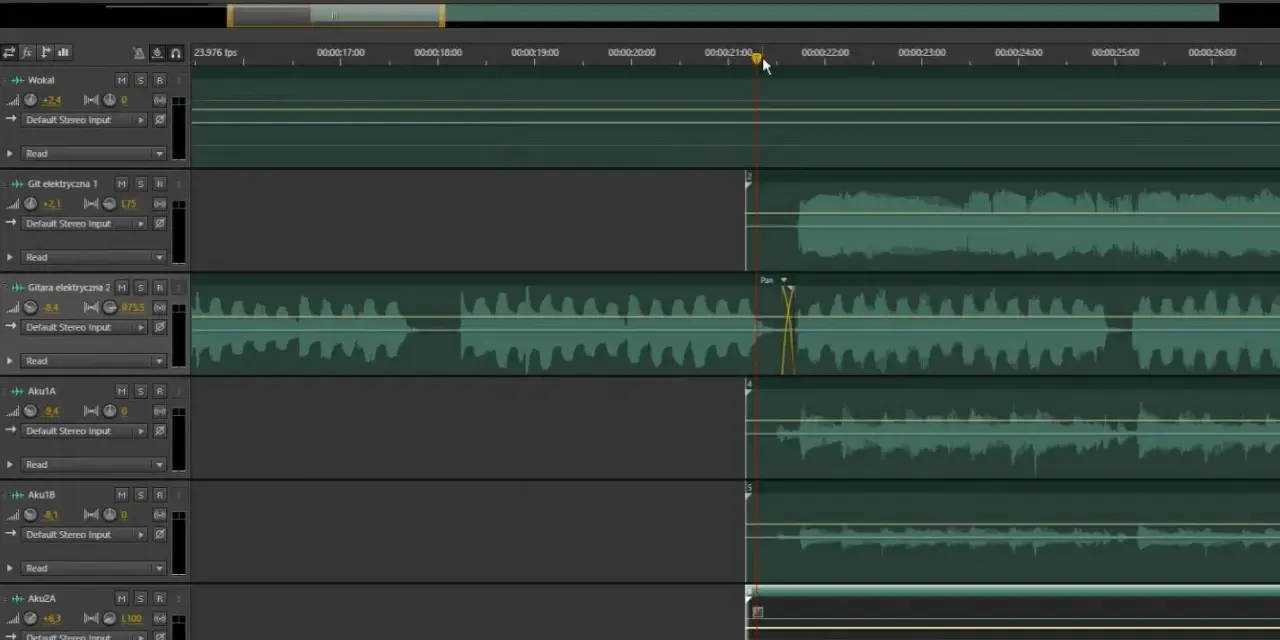Open the Pan envelope dropdown on the Gitara elektryczna 2 clip
Image resolution: width=1280 pixels, height=640 pixels.
pos(784,280)
